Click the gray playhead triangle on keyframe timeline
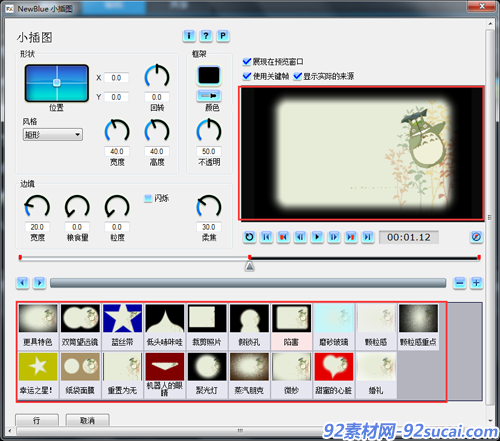Screen dimensions: 500x441 click(249, 266)
